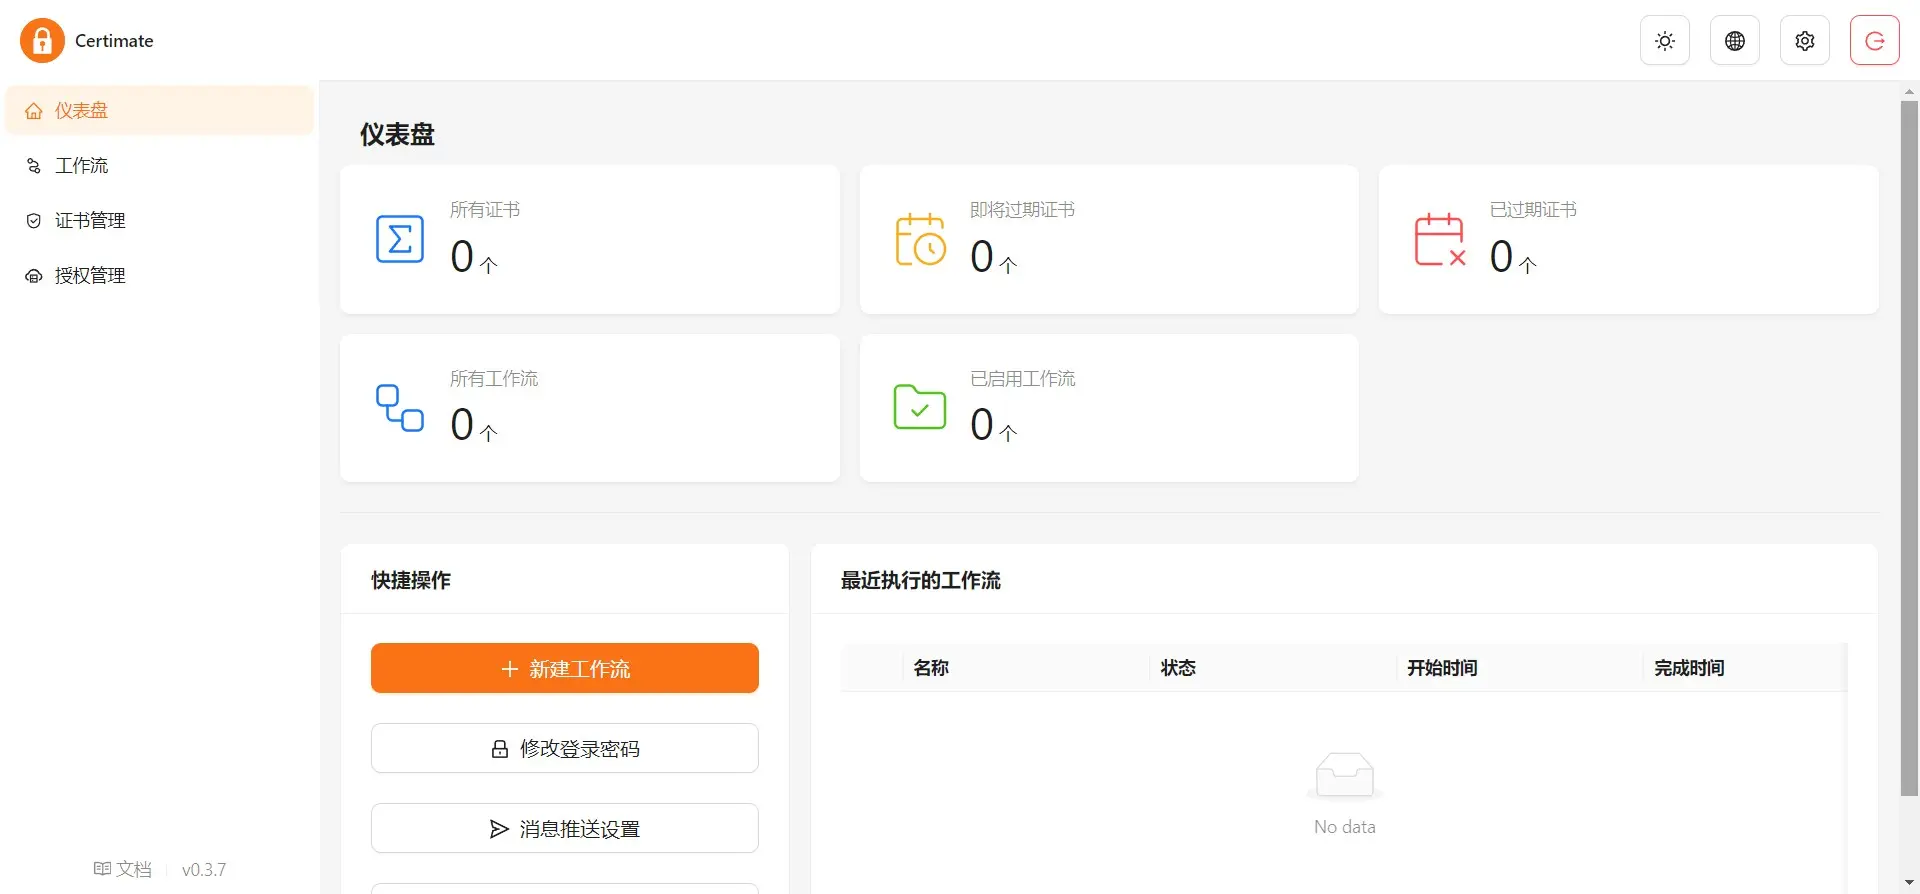Click the 已过期证书 red calendar icon

[x=1439, y=239]
